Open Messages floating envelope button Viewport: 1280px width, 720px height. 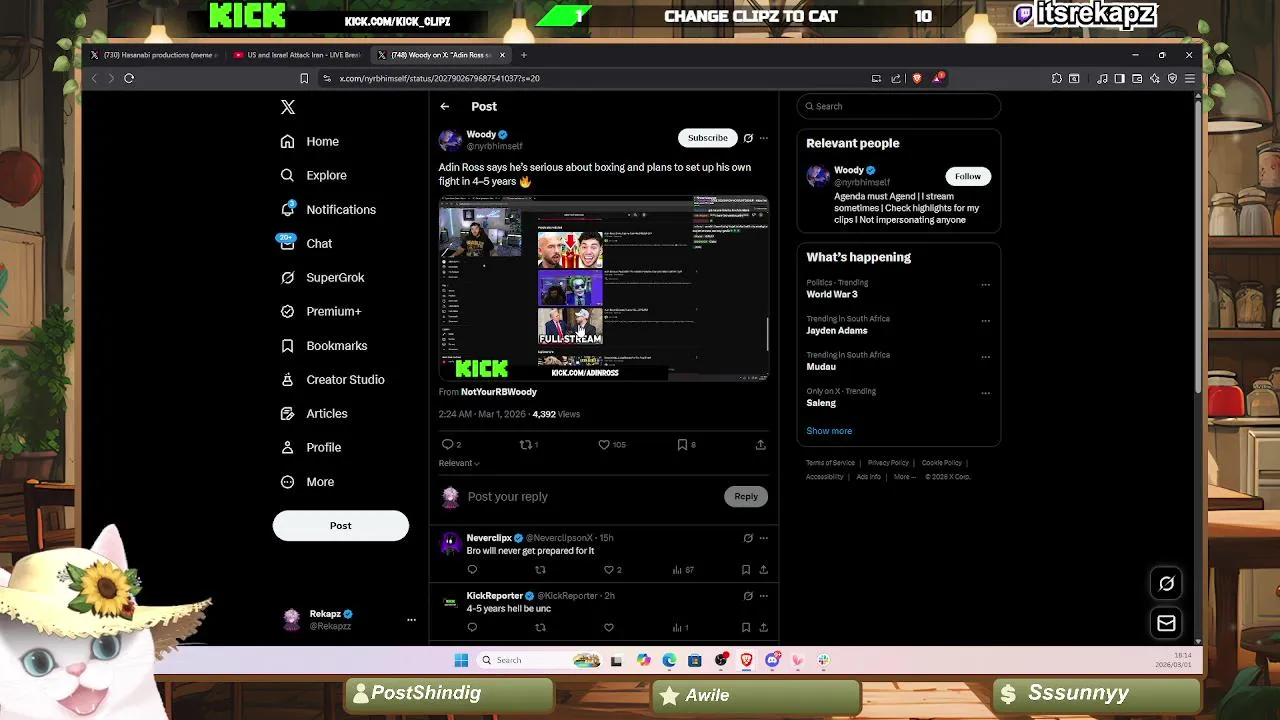pyautogui.click(x=1166, y=624)
